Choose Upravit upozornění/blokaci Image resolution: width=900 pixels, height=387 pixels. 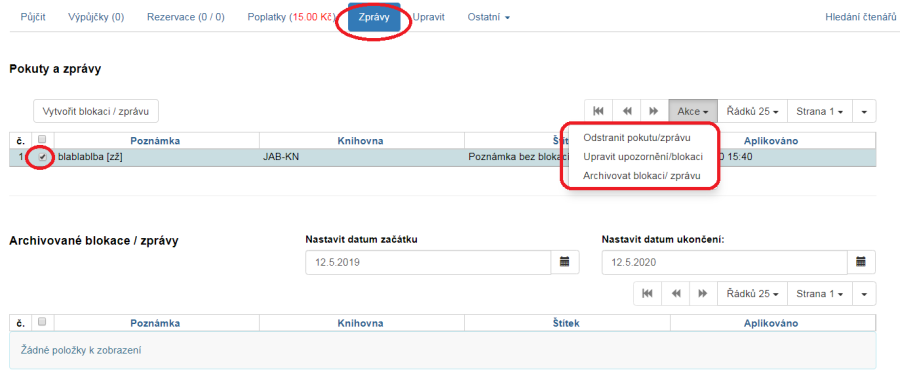[x=643, y=156]
